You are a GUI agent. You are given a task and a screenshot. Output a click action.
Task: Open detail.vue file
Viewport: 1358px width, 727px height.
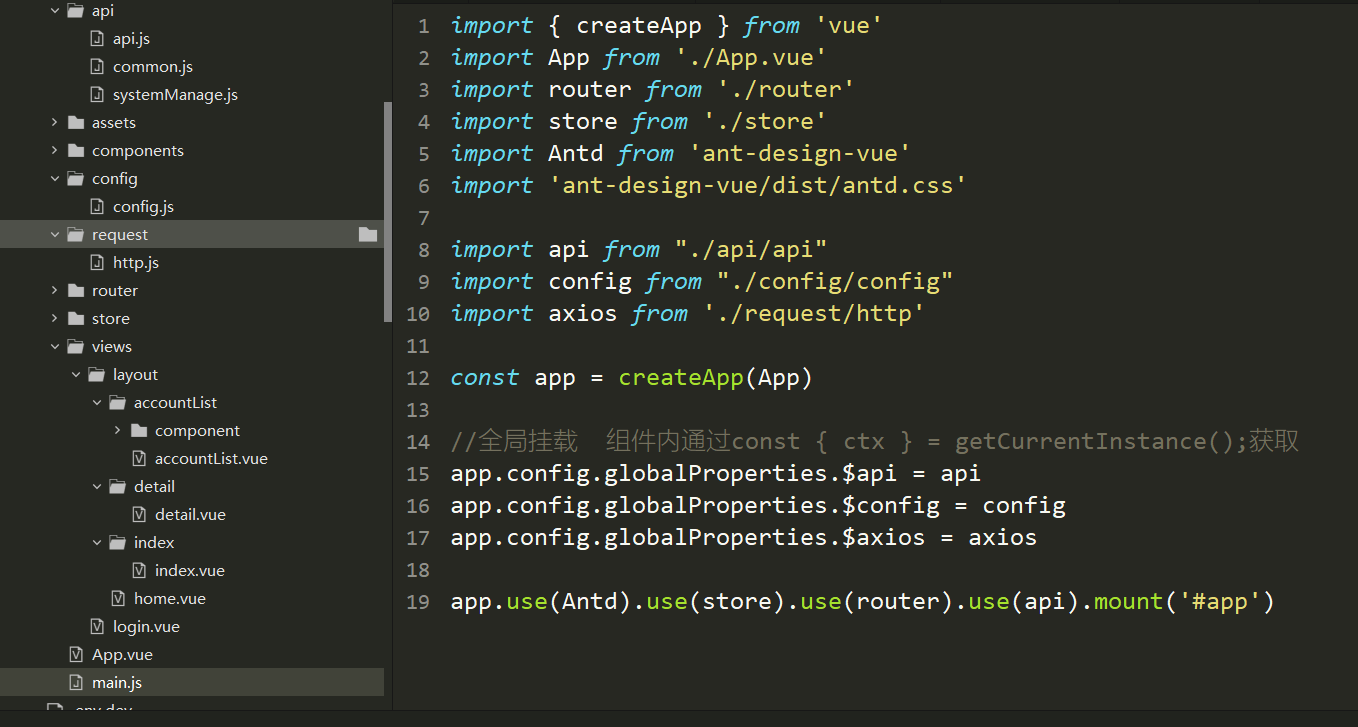tap(190, 515)
